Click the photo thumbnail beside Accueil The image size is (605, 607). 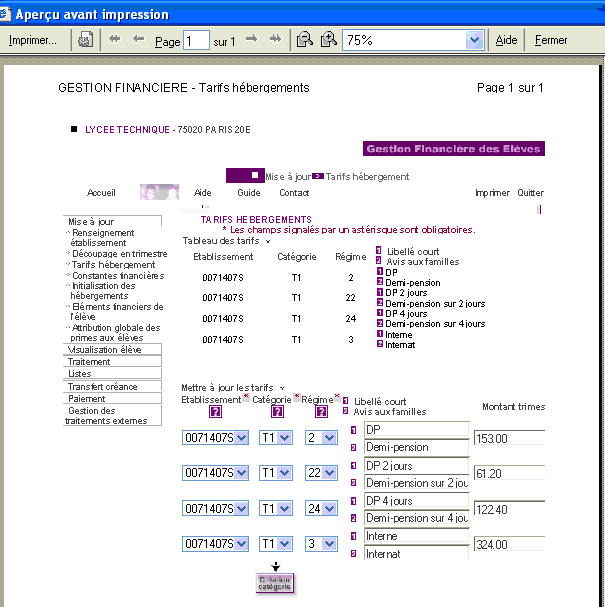(x=159, y=192)
